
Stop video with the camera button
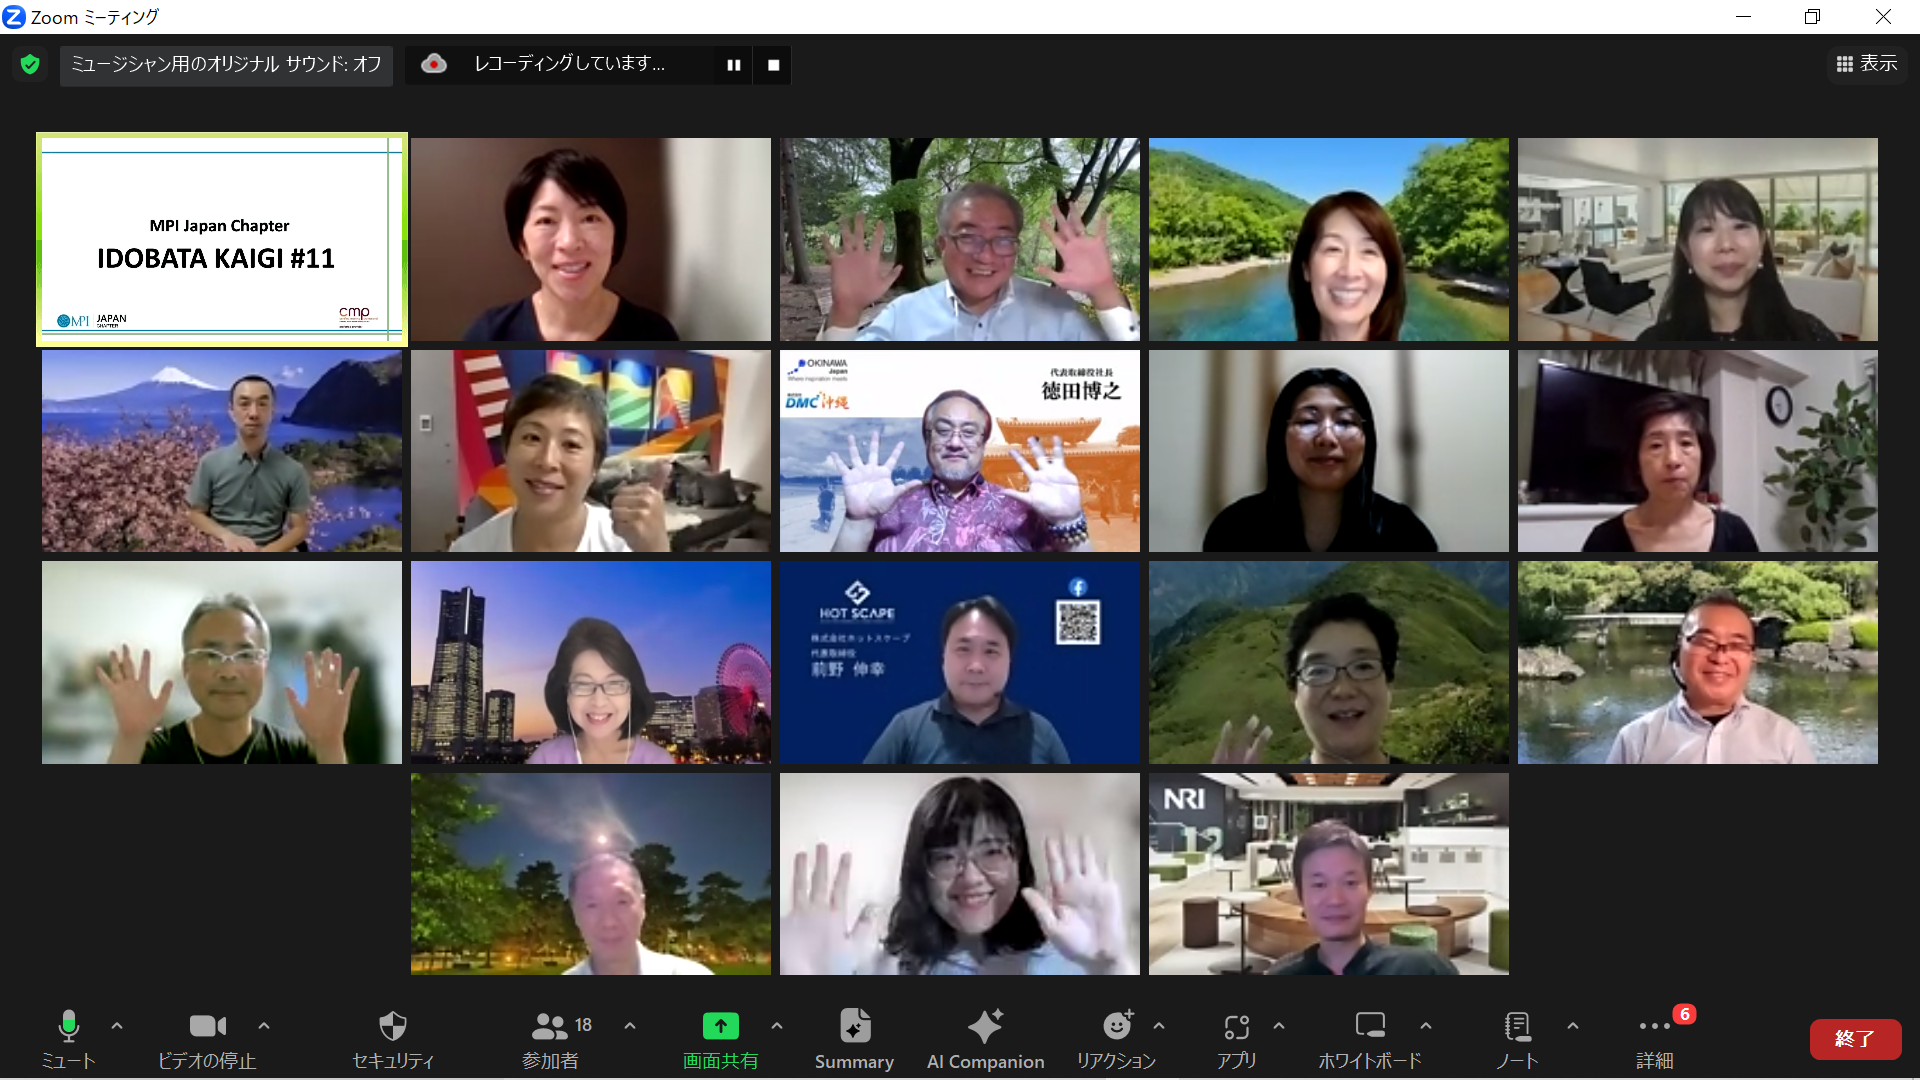[207, 1027]
